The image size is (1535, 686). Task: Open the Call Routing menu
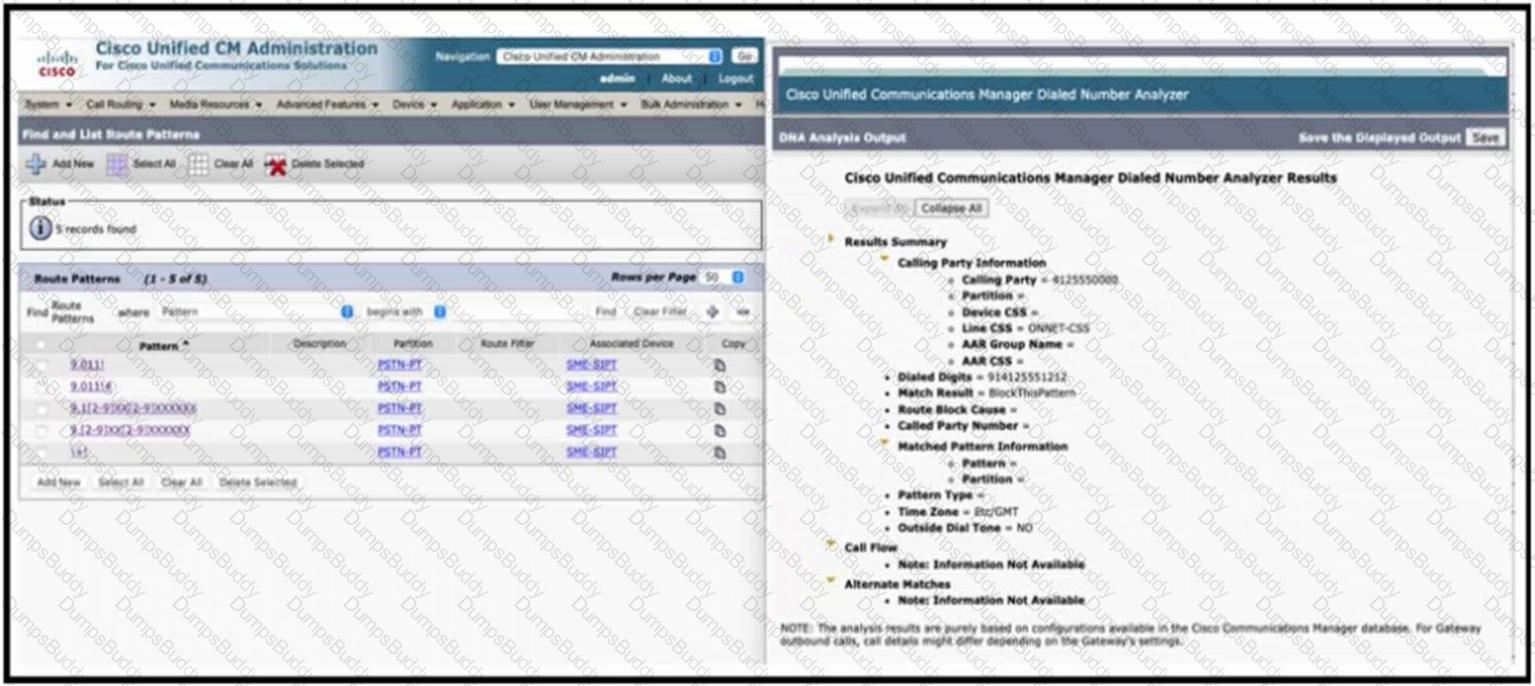pyautogui.click(x=120, y=104)
